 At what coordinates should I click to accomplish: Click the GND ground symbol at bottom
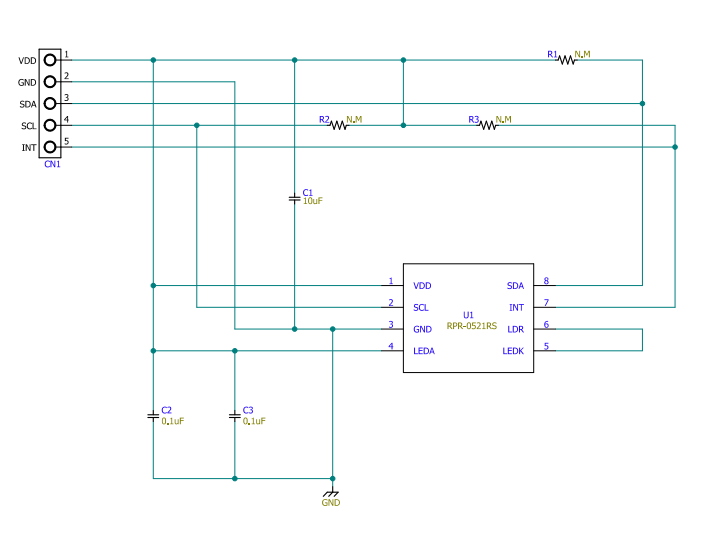point(331,493)
